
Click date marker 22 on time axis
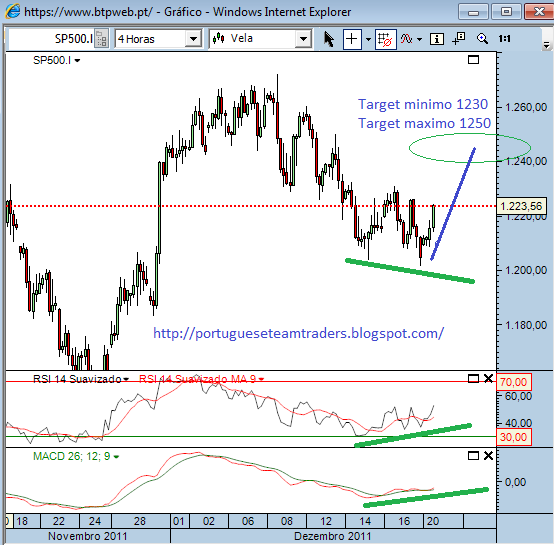[59, 521]
